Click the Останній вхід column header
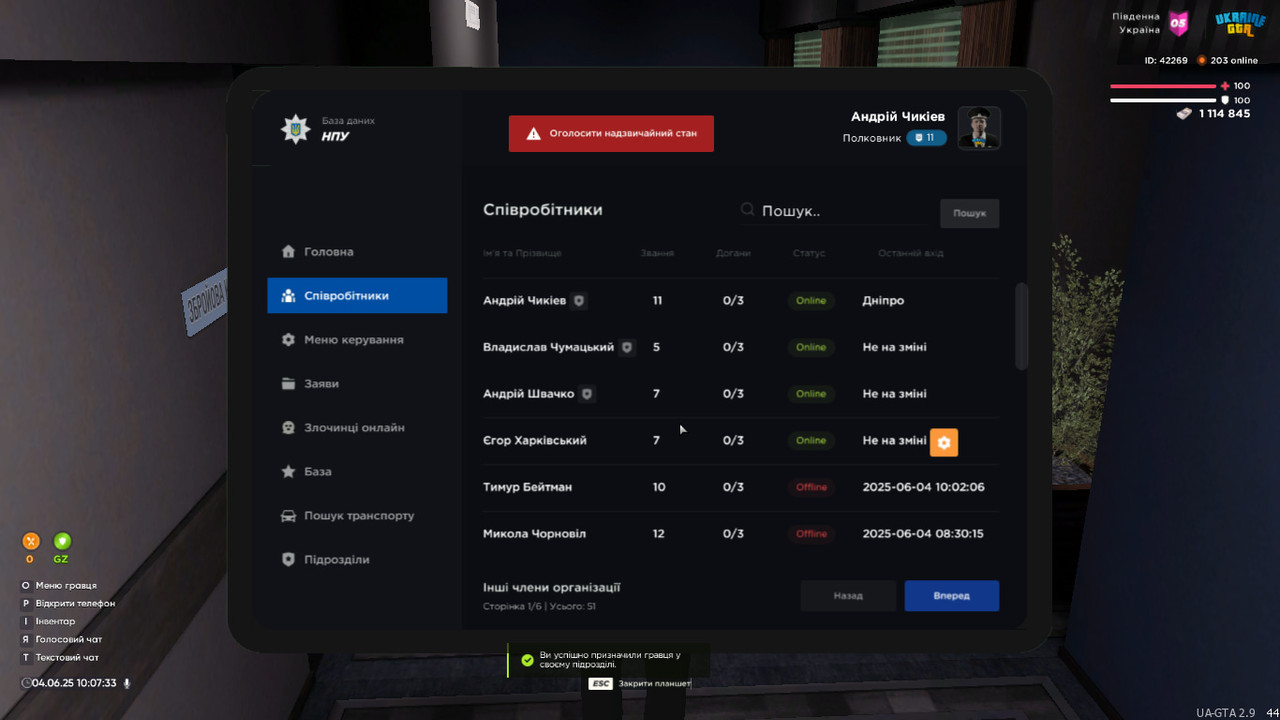 pos(911,253)
